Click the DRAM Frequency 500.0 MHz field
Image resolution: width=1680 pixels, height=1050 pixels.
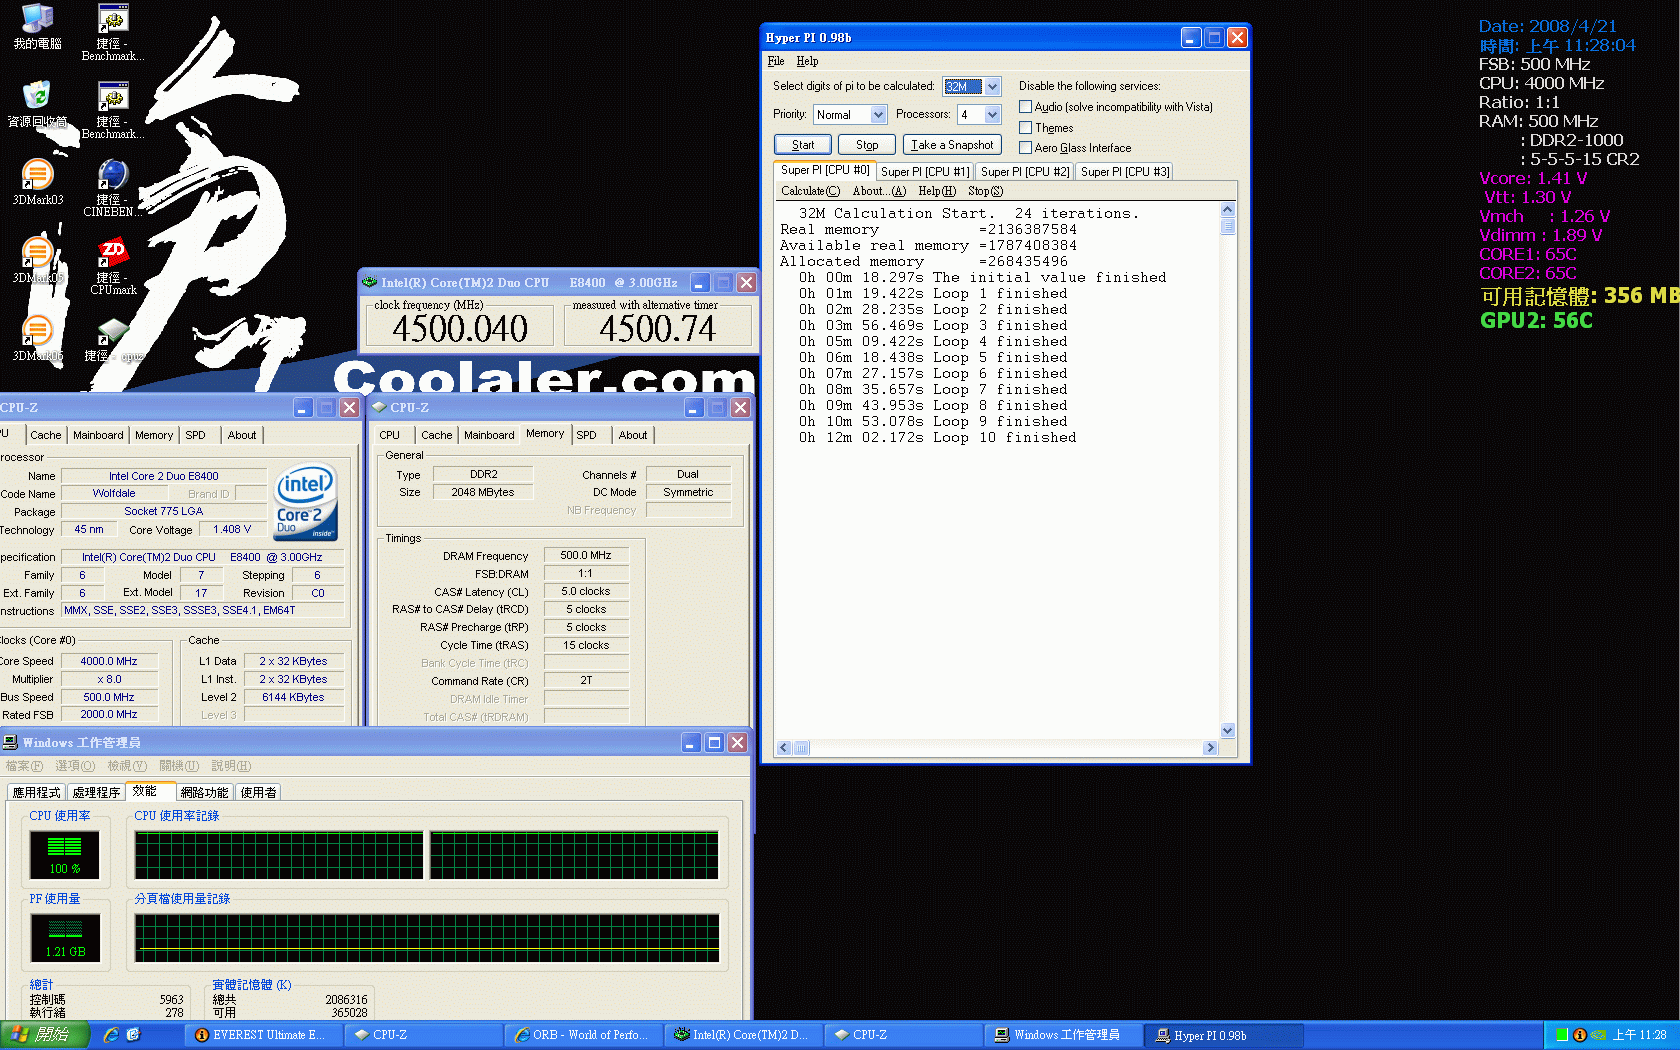coord(586,555)
